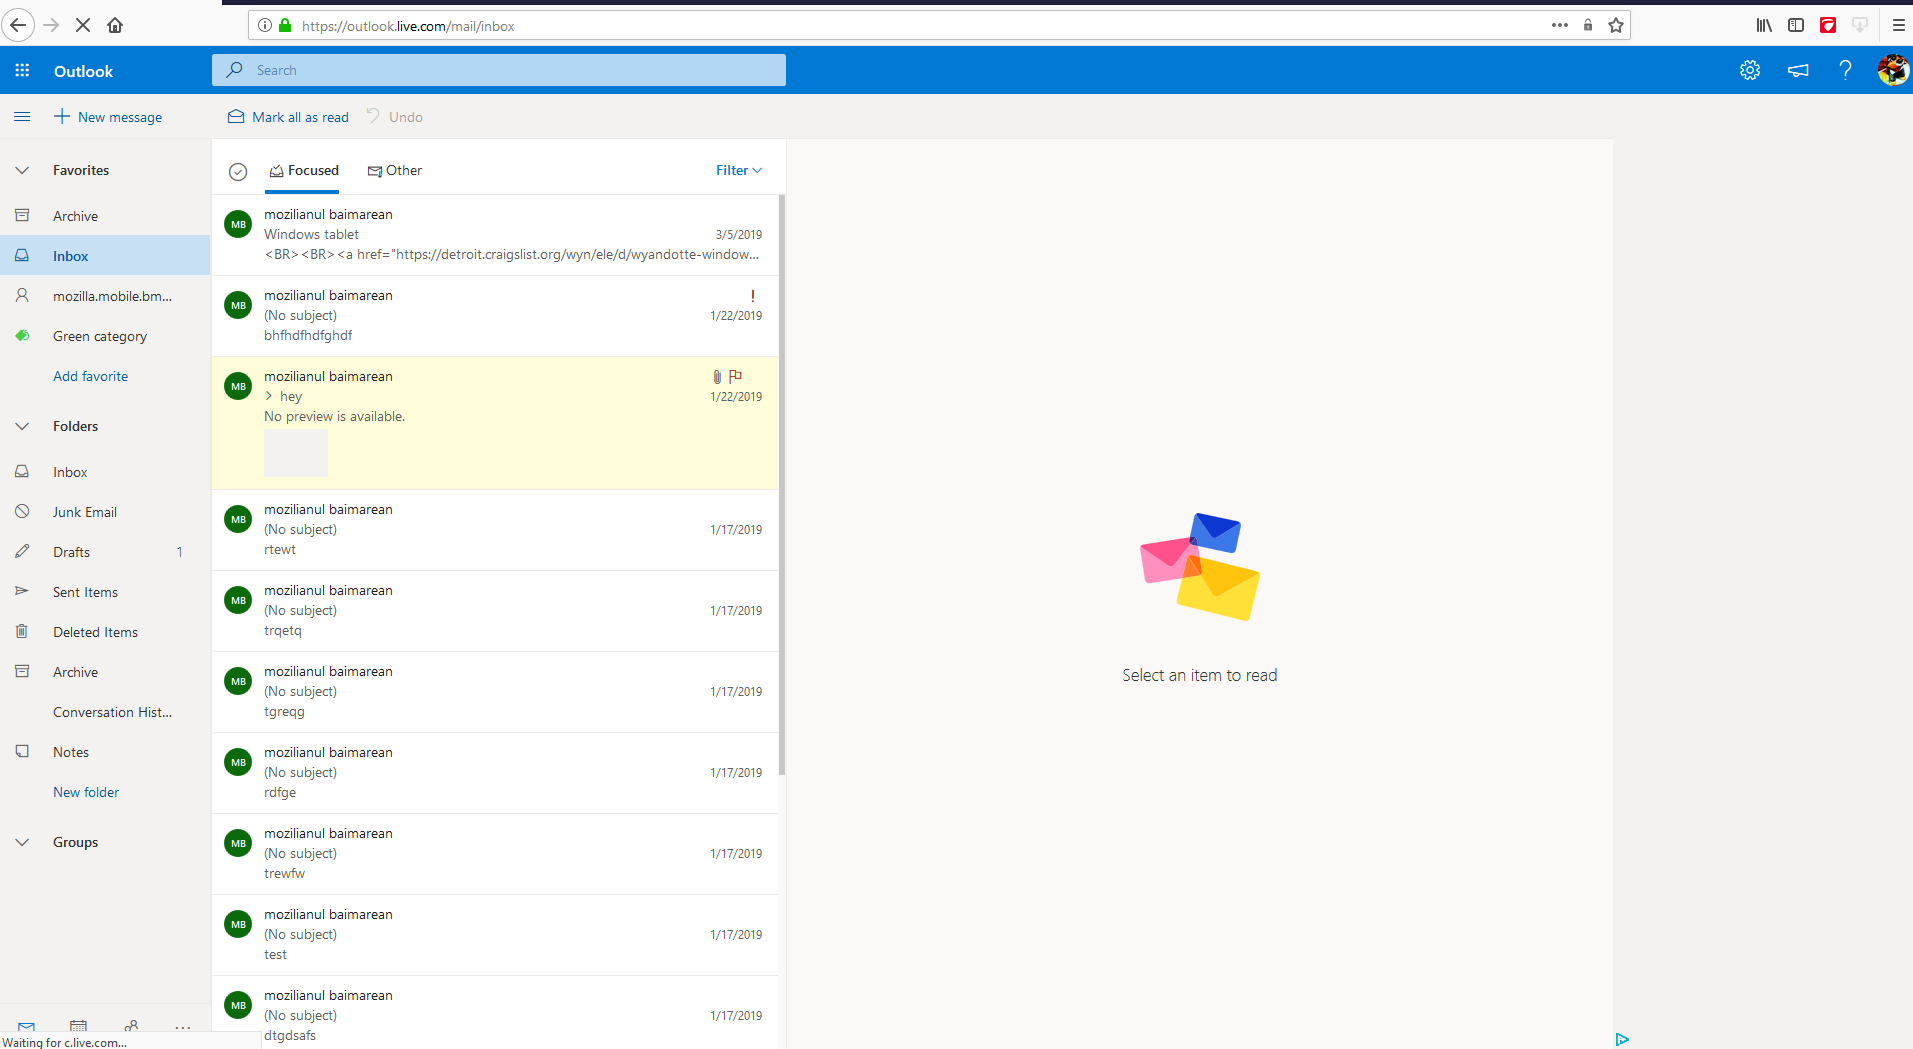Select the Green category color icon
This screenshot has height=1049, width=1913.
pyautogui.click(x=22, y=336)
